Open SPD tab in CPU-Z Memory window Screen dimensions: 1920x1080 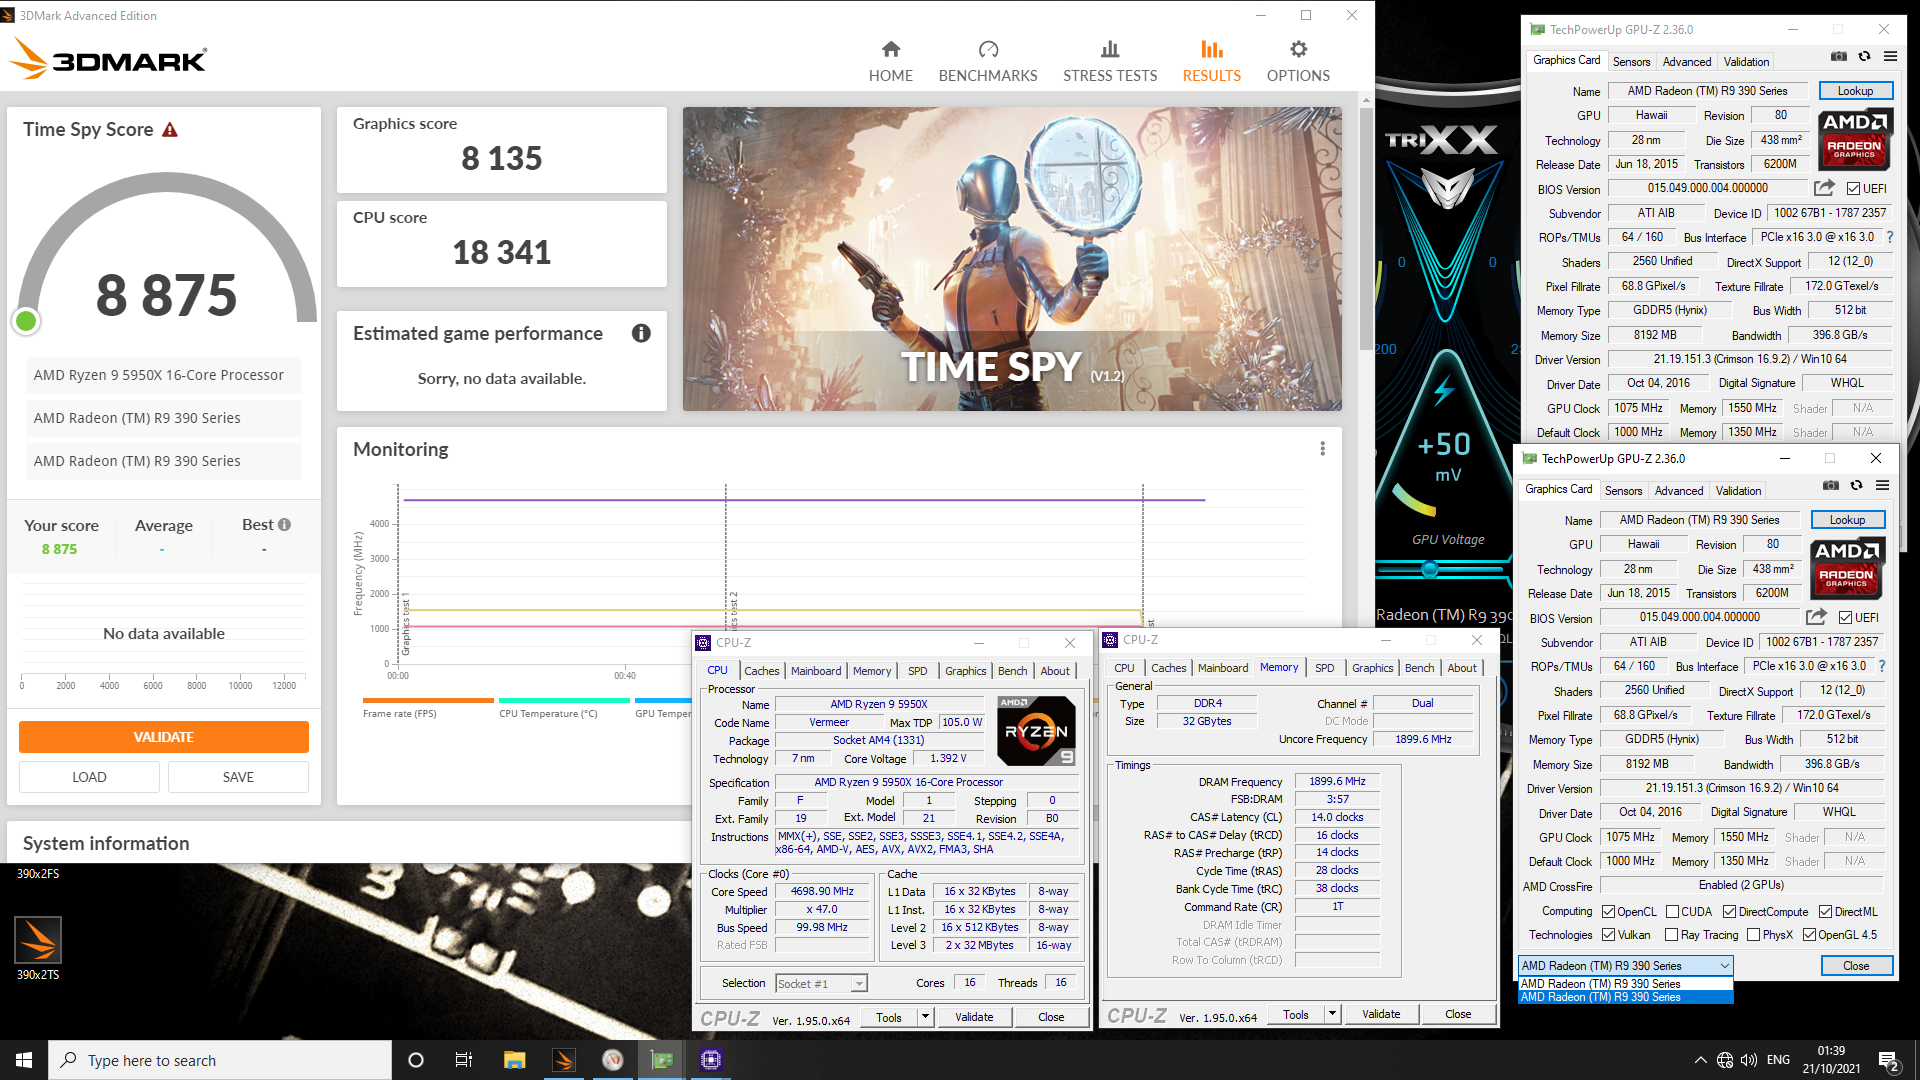point(1324,668)
